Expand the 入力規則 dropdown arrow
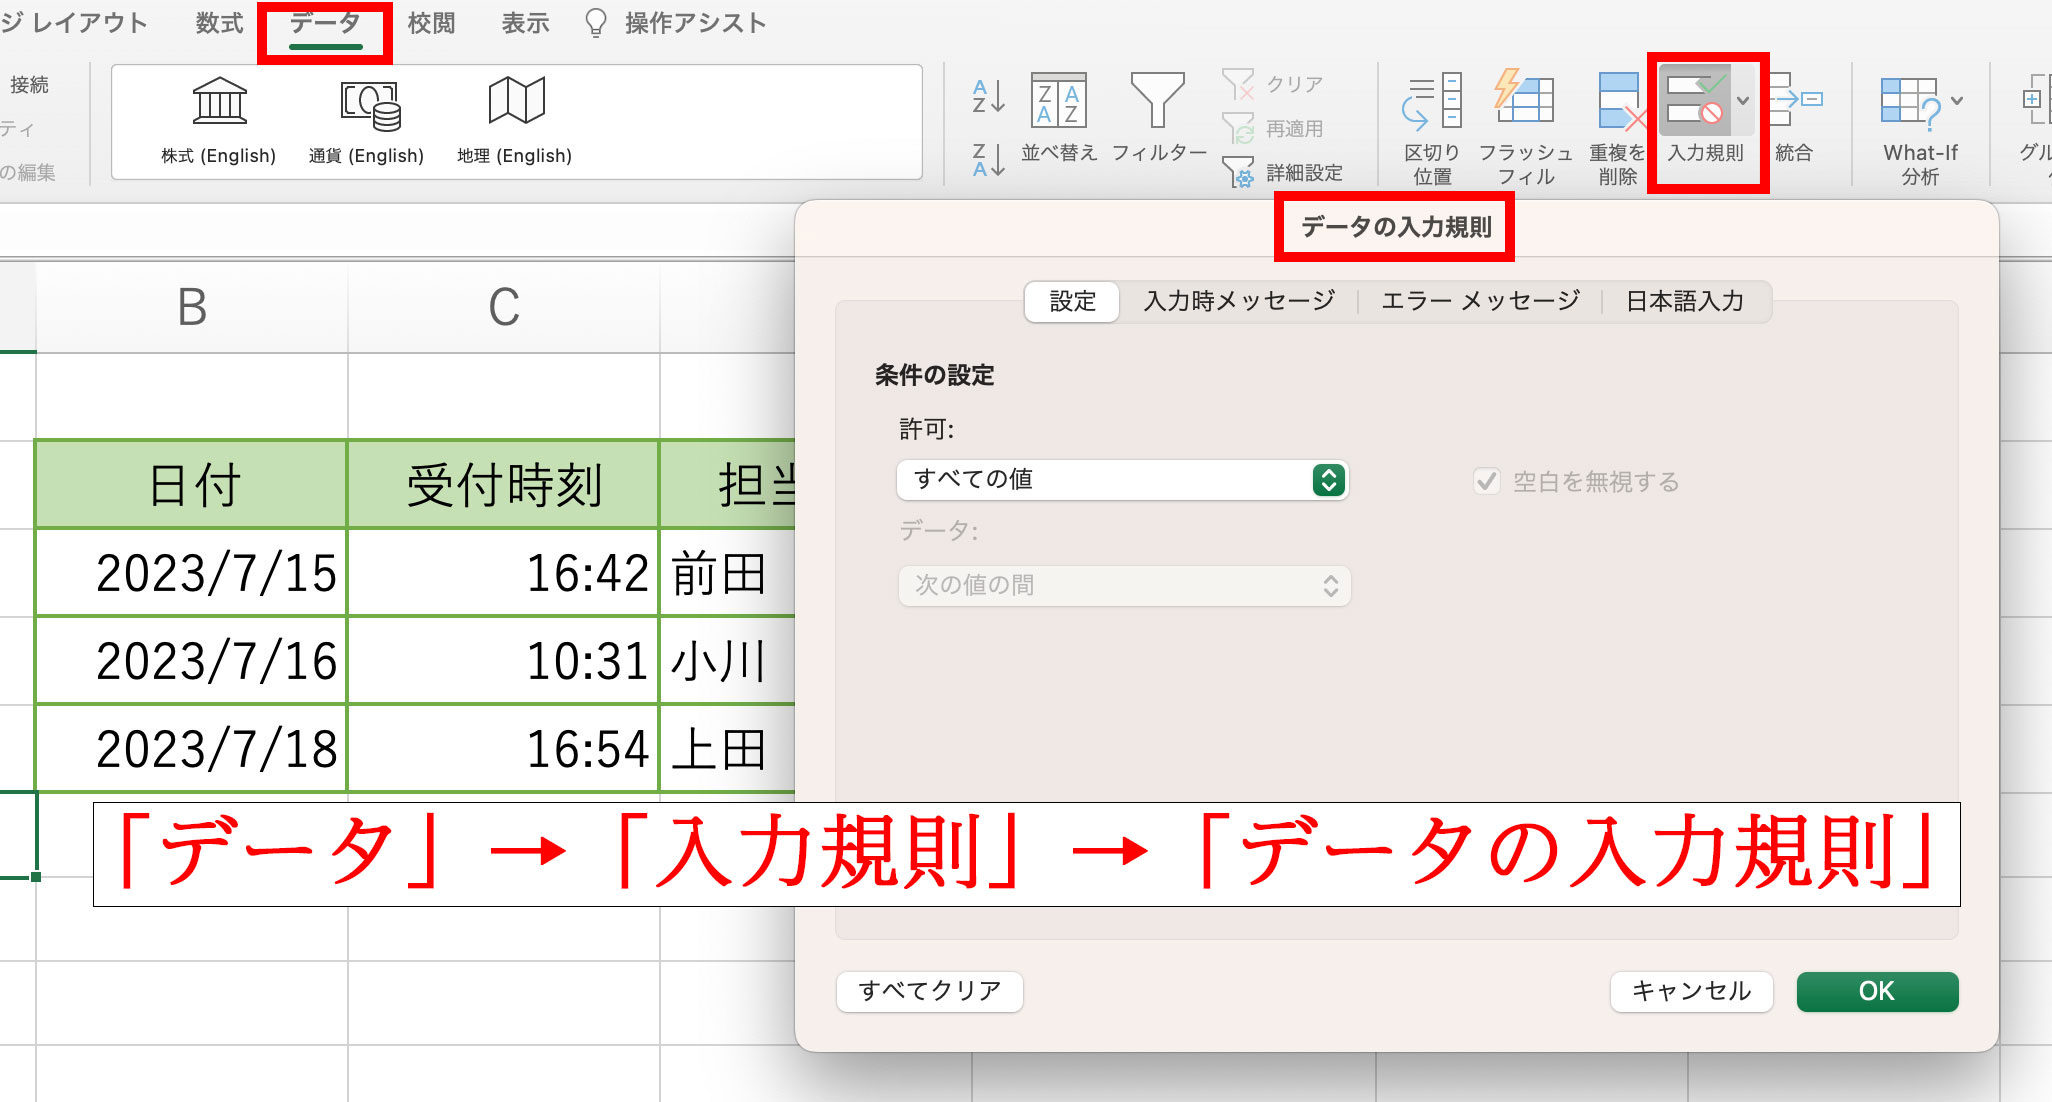2052x1102 pixels. 1743,101
